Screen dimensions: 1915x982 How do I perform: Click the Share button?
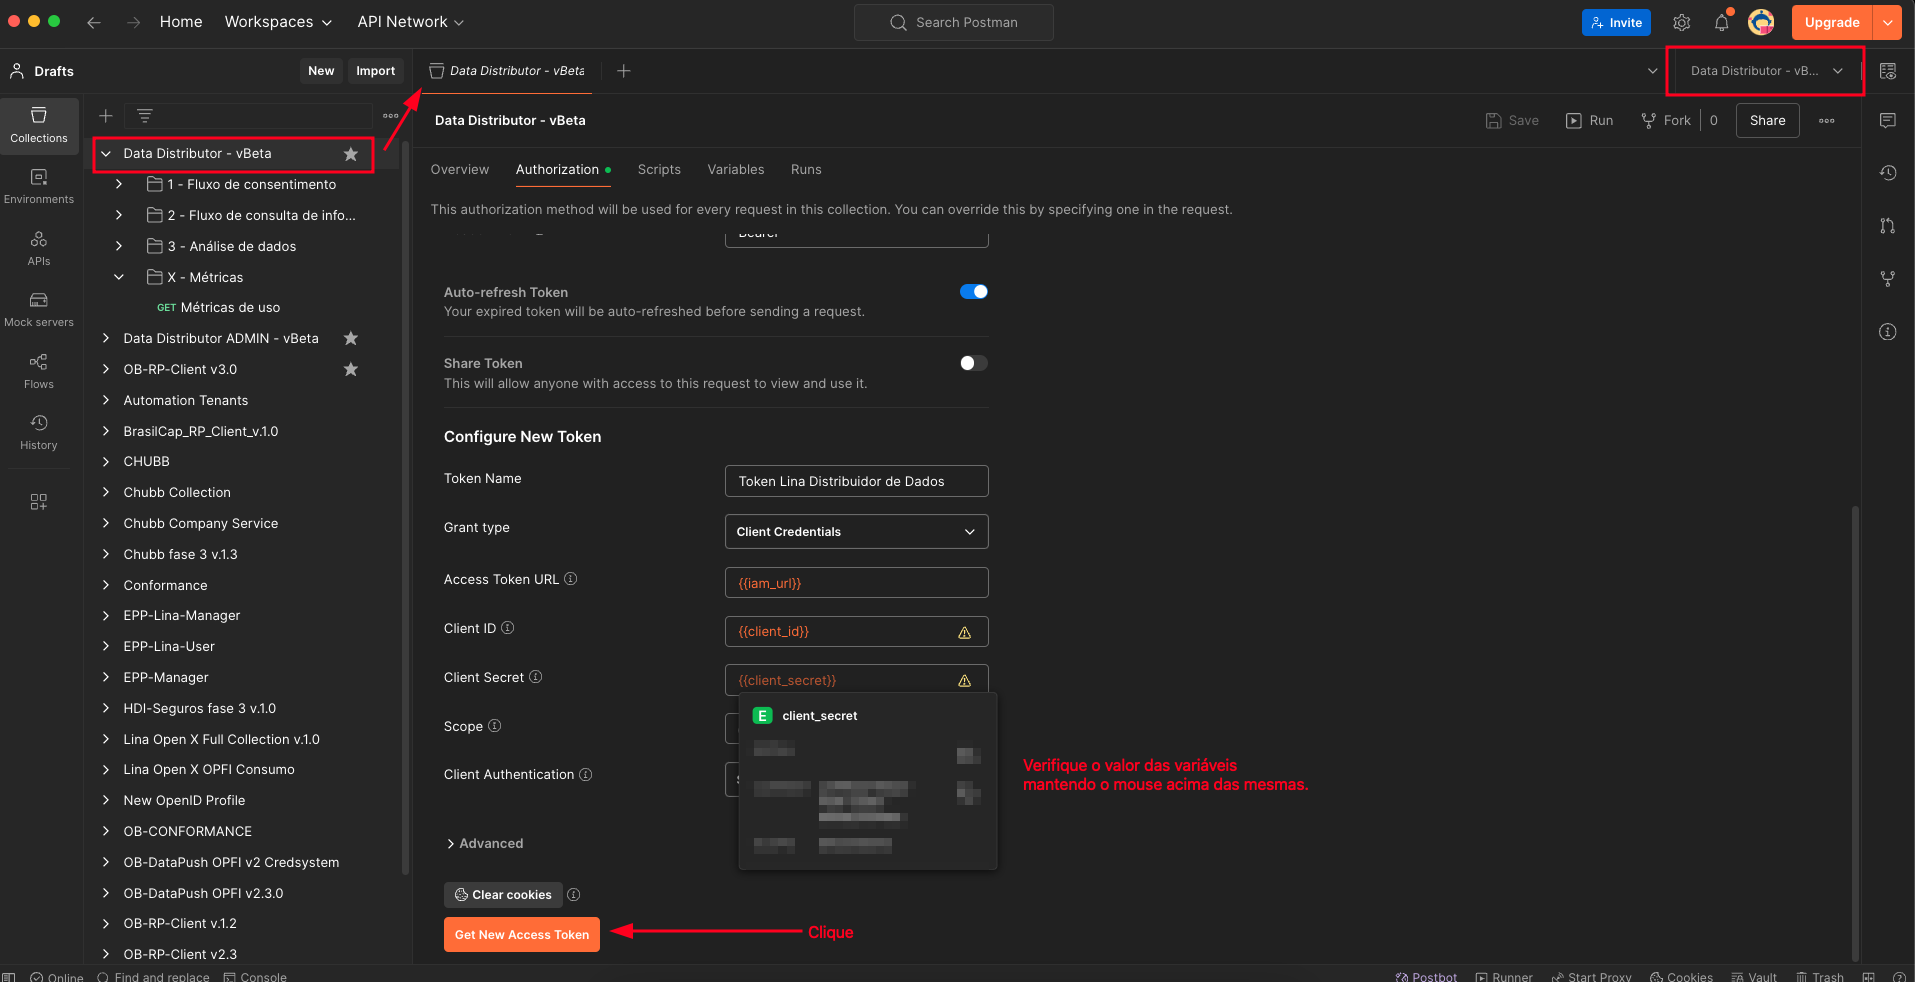[x=1767, y=121]
